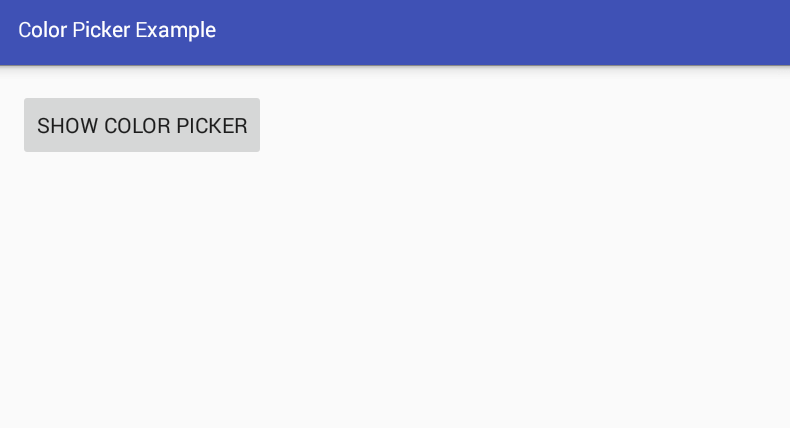Viewport: 790px width, 428px height.
Task: Launch the color picker via gray button
Action: [142, 125]
